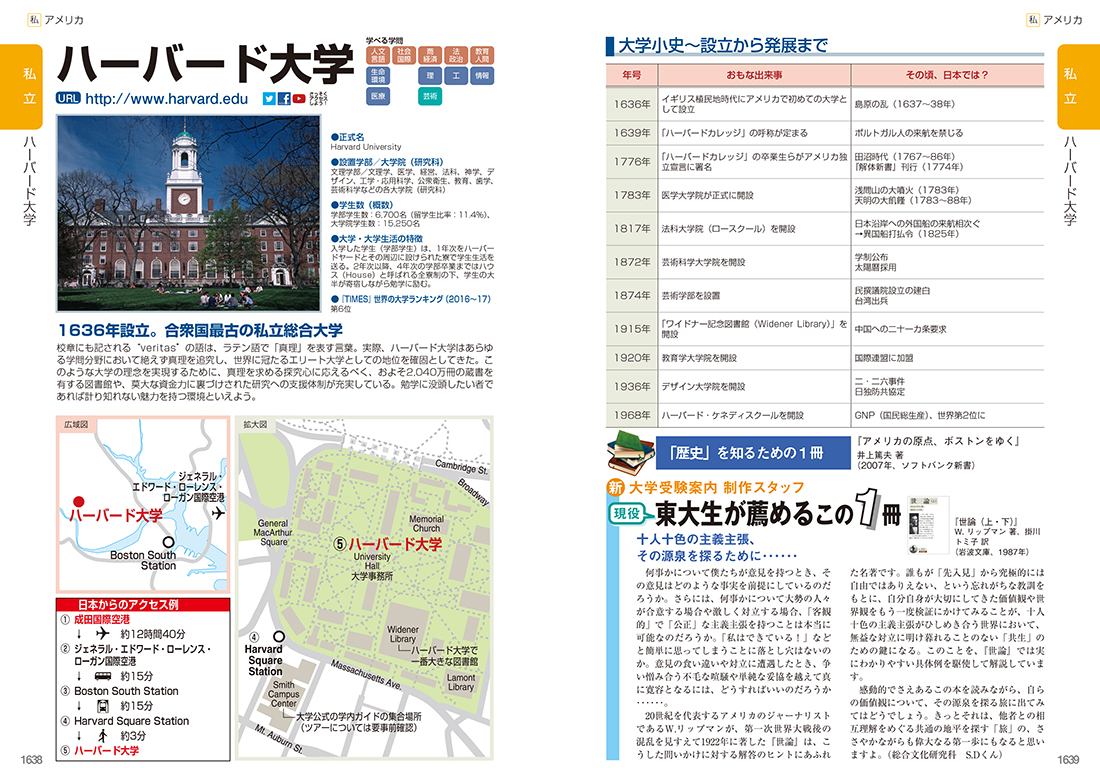Click the Boston South Station circle marker
Screen dimensions: 1100x768
(x=168, y=541)
